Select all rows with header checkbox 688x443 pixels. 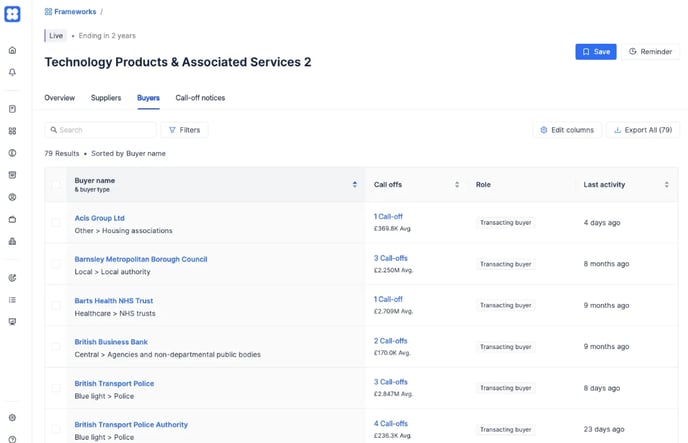[56, 185]
